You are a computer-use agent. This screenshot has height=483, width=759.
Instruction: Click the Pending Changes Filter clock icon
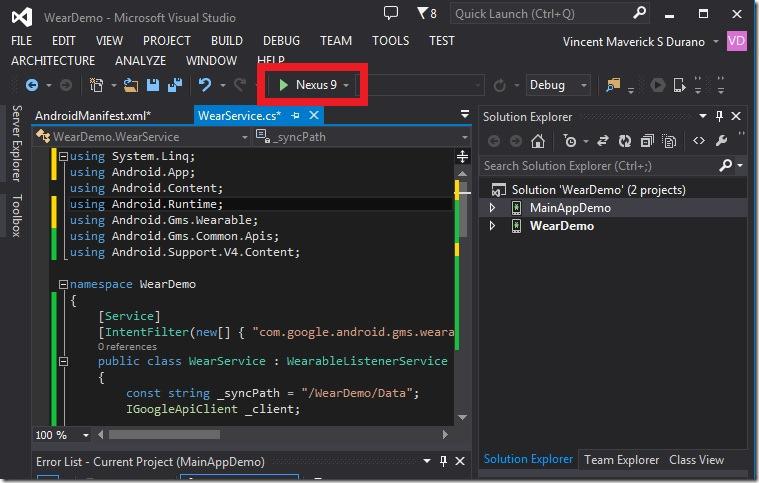point(571,141)
